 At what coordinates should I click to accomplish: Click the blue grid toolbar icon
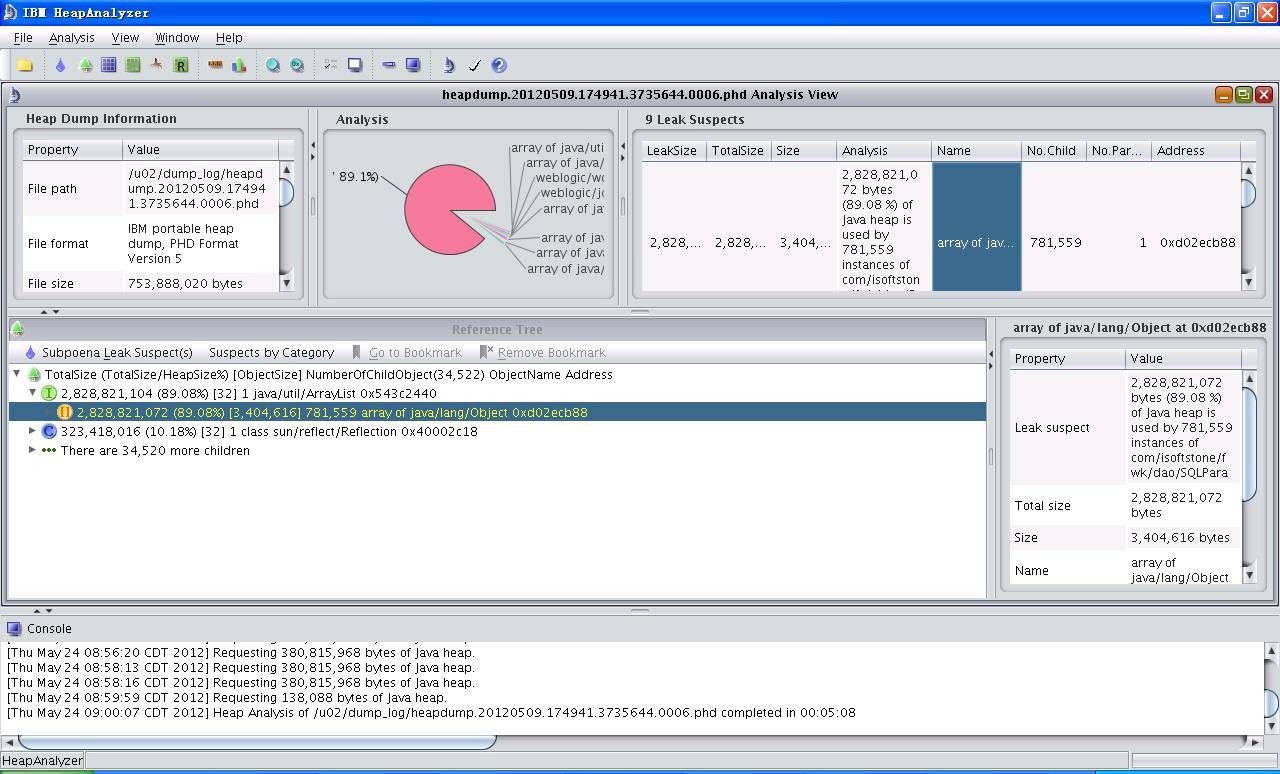pos(109,65)
